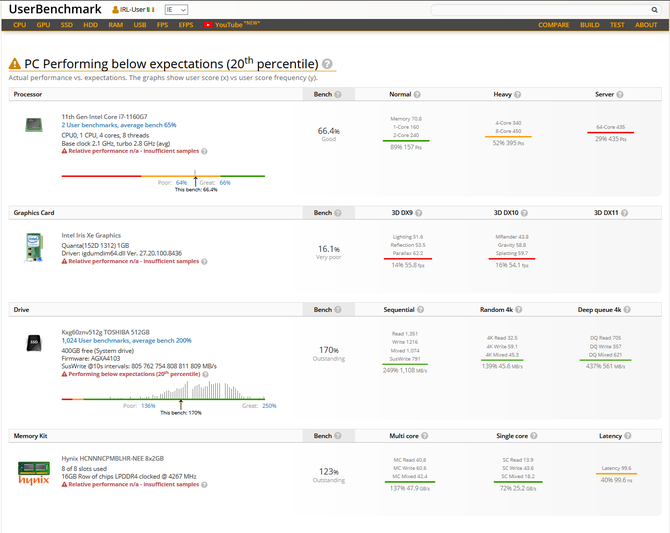
Task: Open 2 User benchmarks, average bench 65% link
Action: [x=119, y=125]
